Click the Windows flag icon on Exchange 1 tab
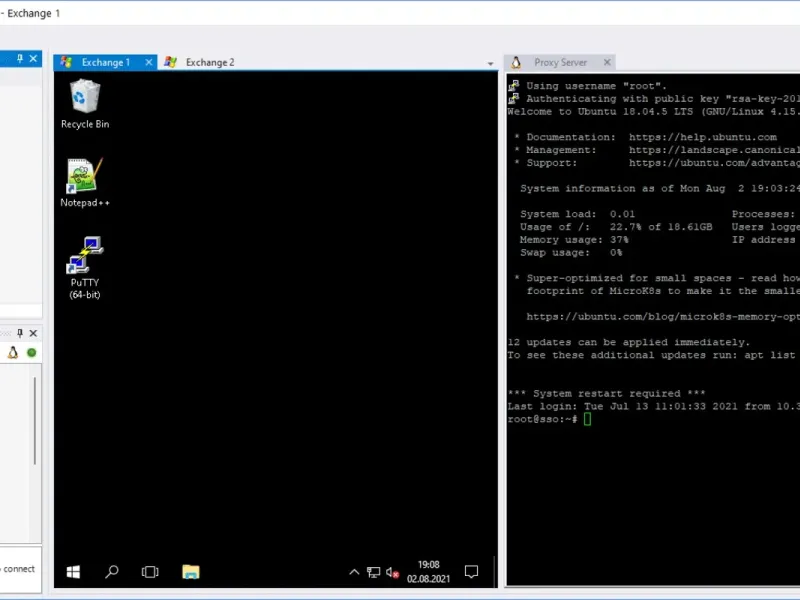 (66, 62)
